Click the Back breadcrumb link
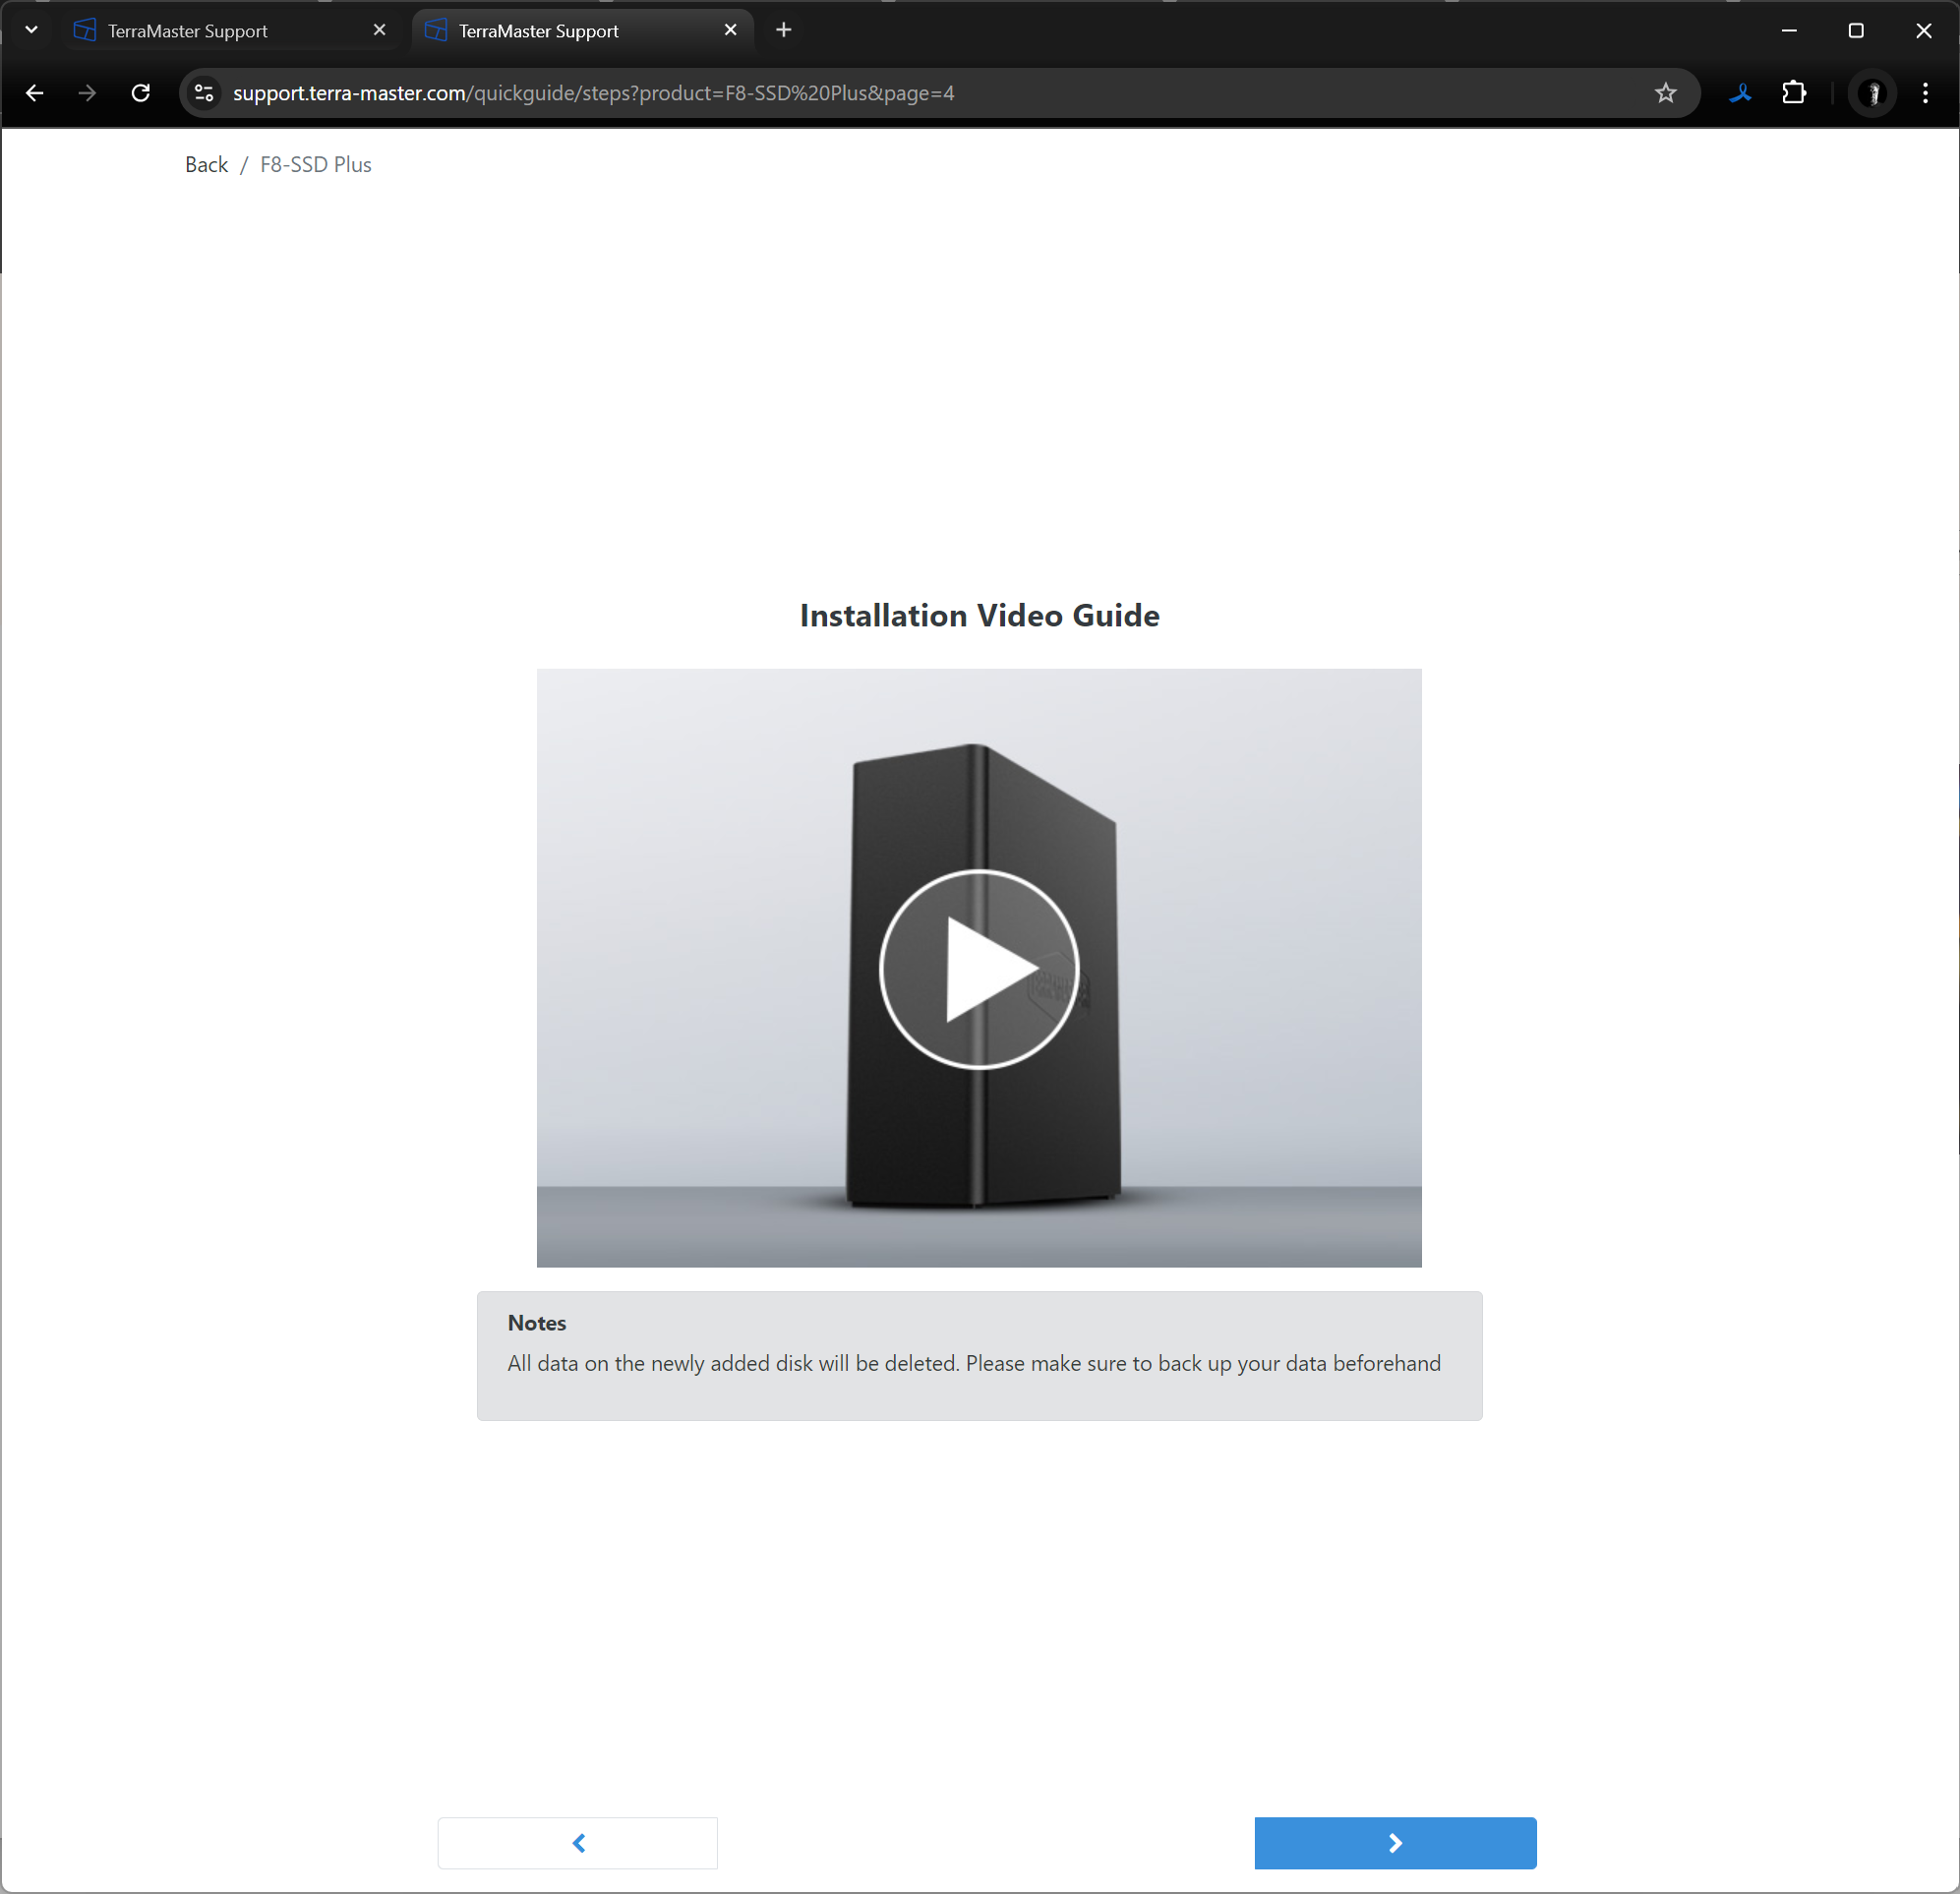 [x=206, y=165]
